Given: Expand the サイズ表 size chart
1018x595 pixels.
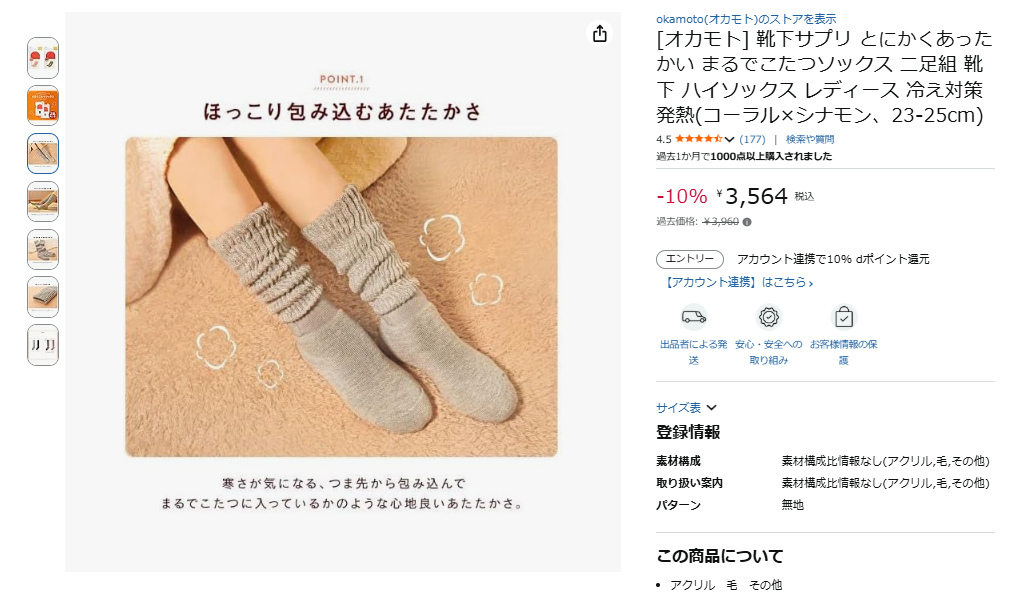Looking at the screenshot, I should (686, 408).
